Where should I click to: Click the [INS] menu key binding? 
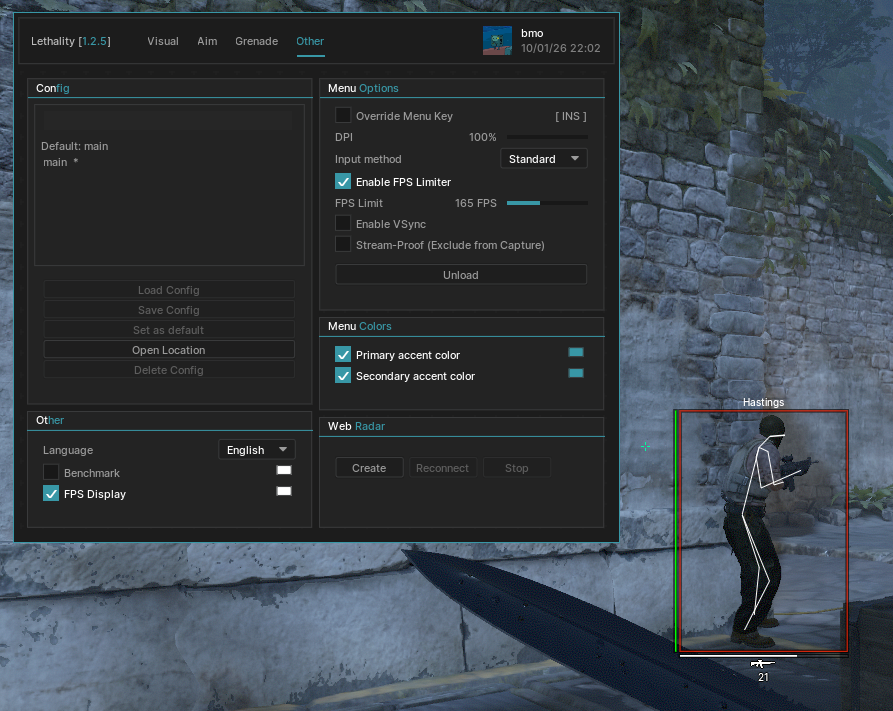(570, 116)
